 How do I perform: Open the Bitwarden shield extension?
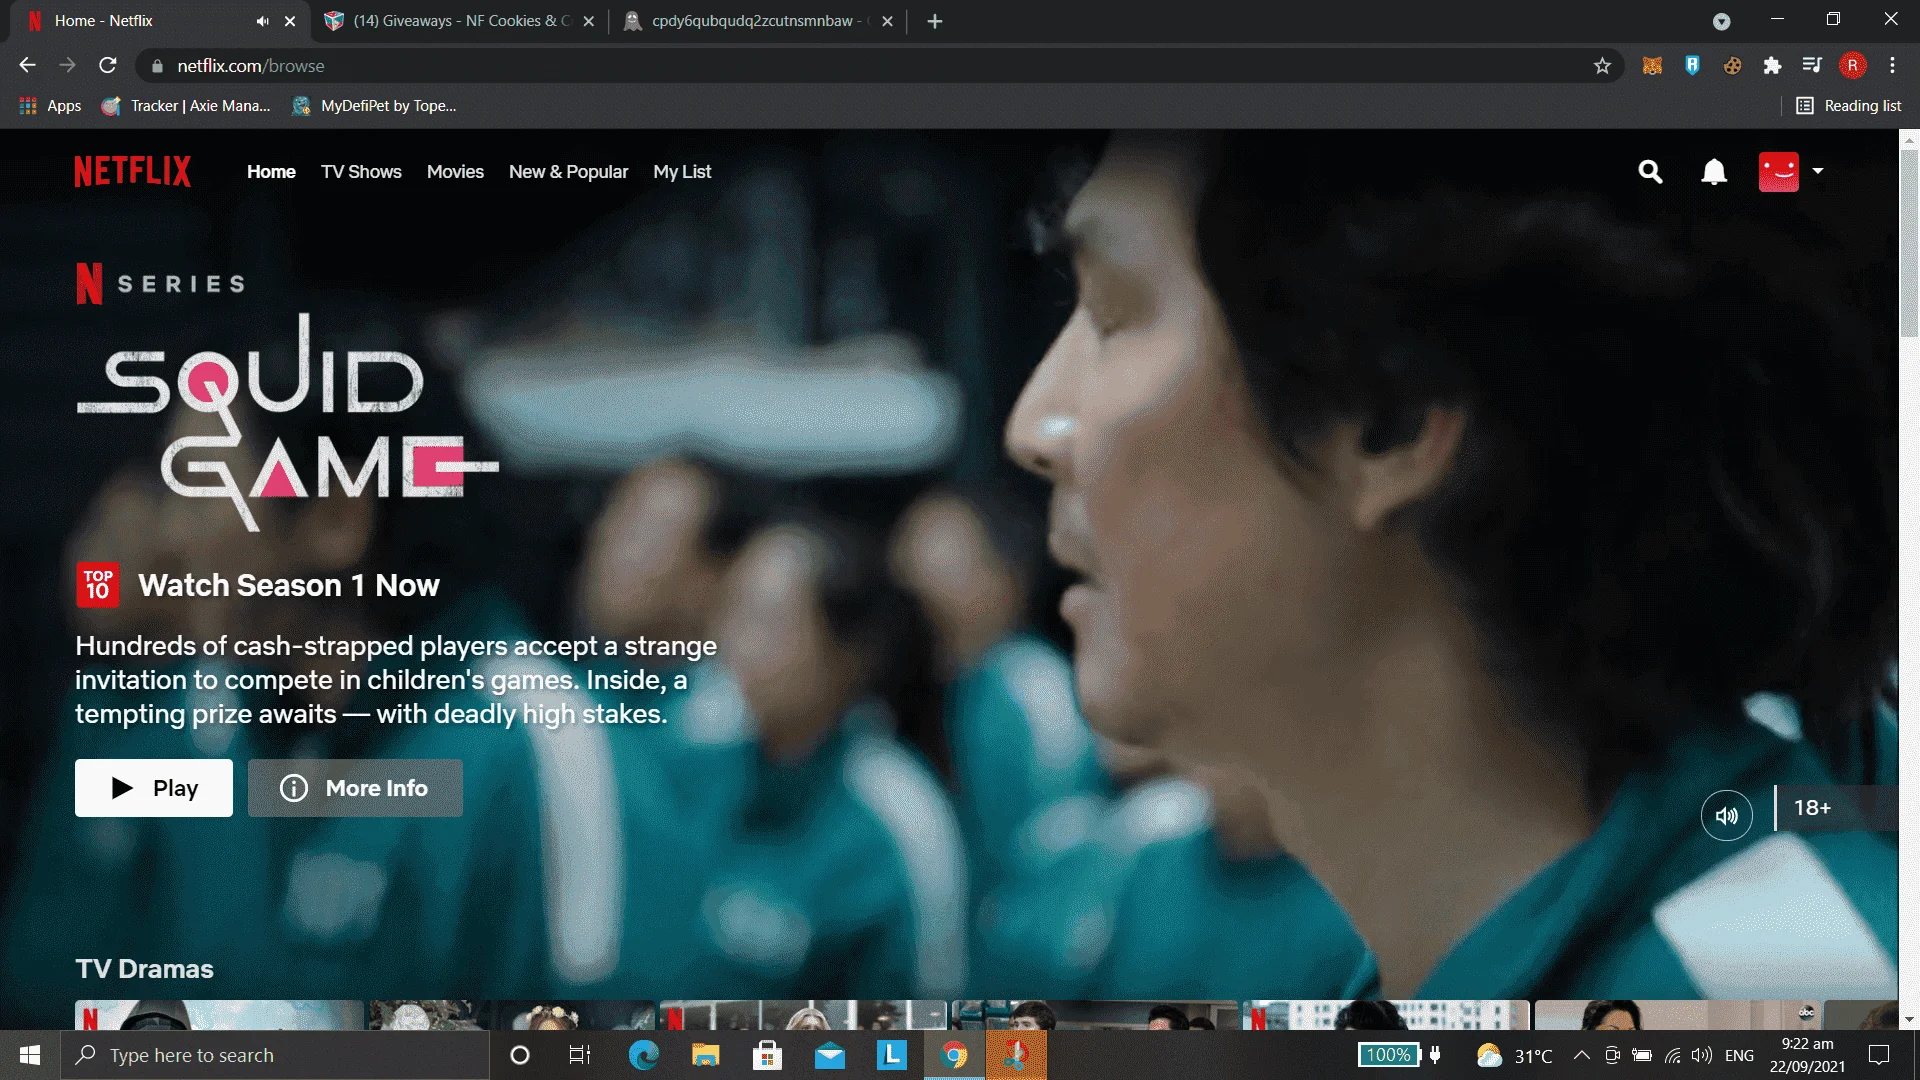tap(1692, 66)
